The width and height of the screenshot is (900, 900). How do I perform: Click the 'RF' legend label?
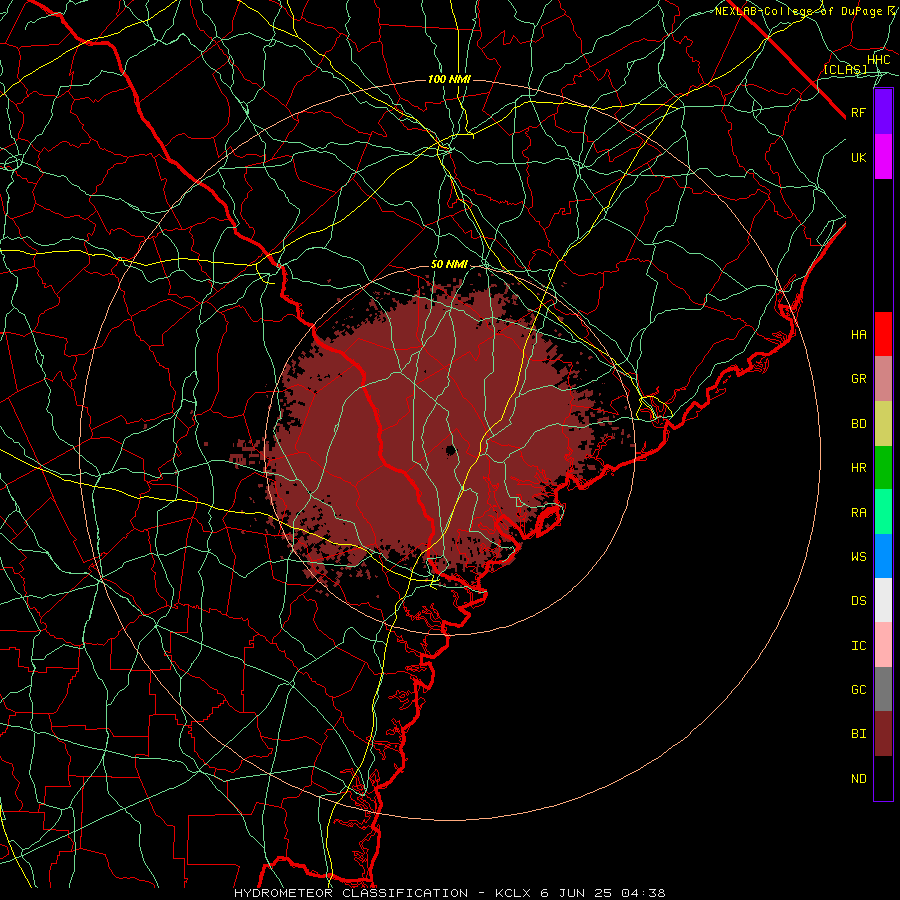[858, 112]
